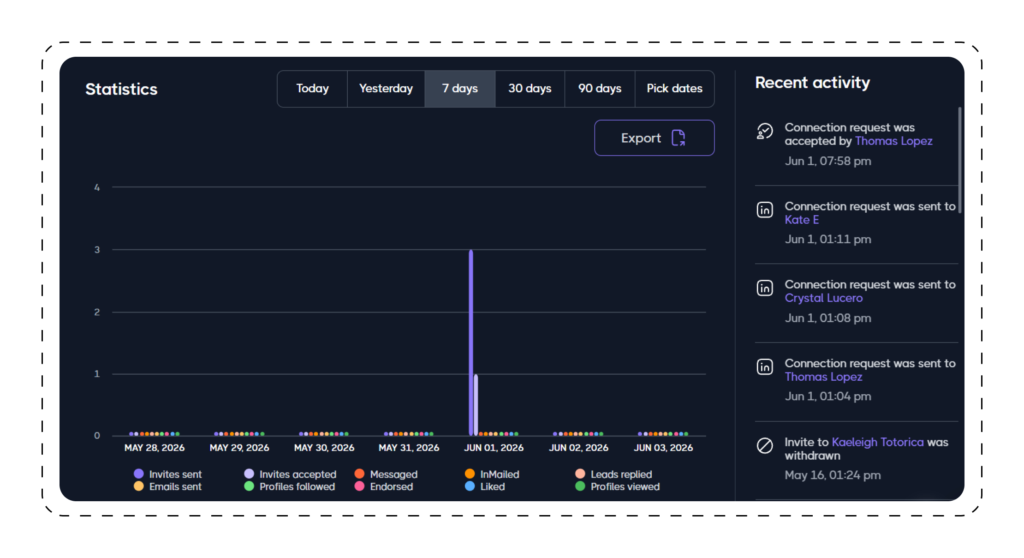Switch to the Yesterday tab
Screen dimensions: 1024x558
(x=386, y=89)
